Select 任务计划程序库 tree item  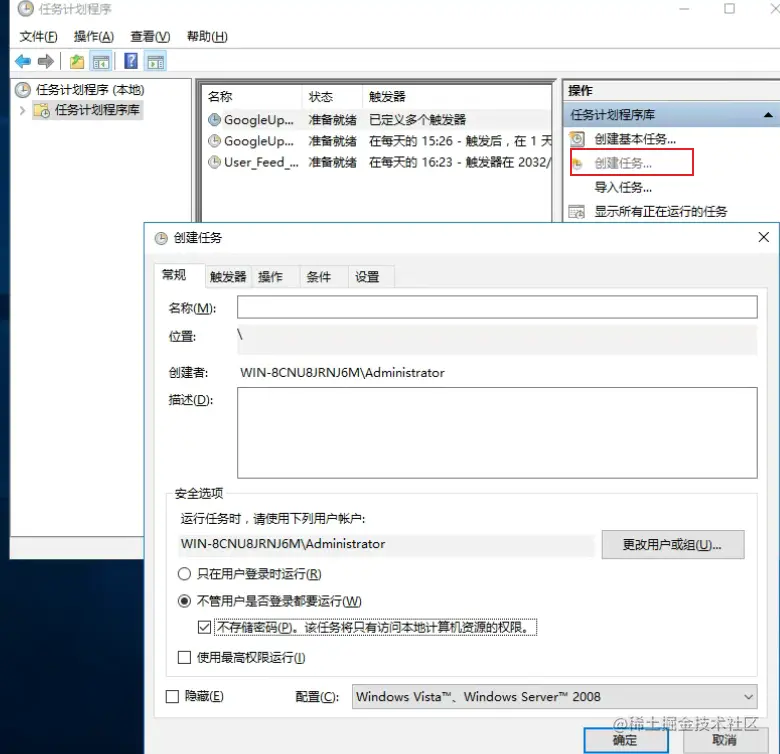click(97, 110)
